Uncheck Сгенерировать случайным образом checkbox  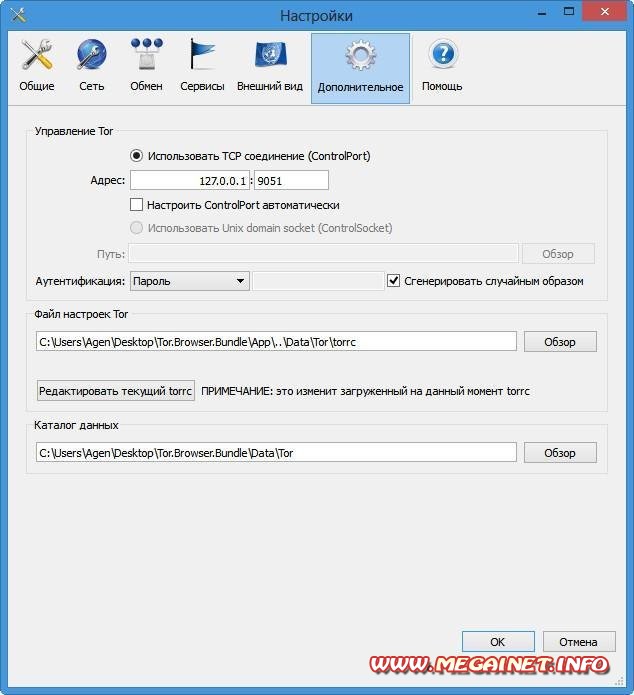(393, 281)
